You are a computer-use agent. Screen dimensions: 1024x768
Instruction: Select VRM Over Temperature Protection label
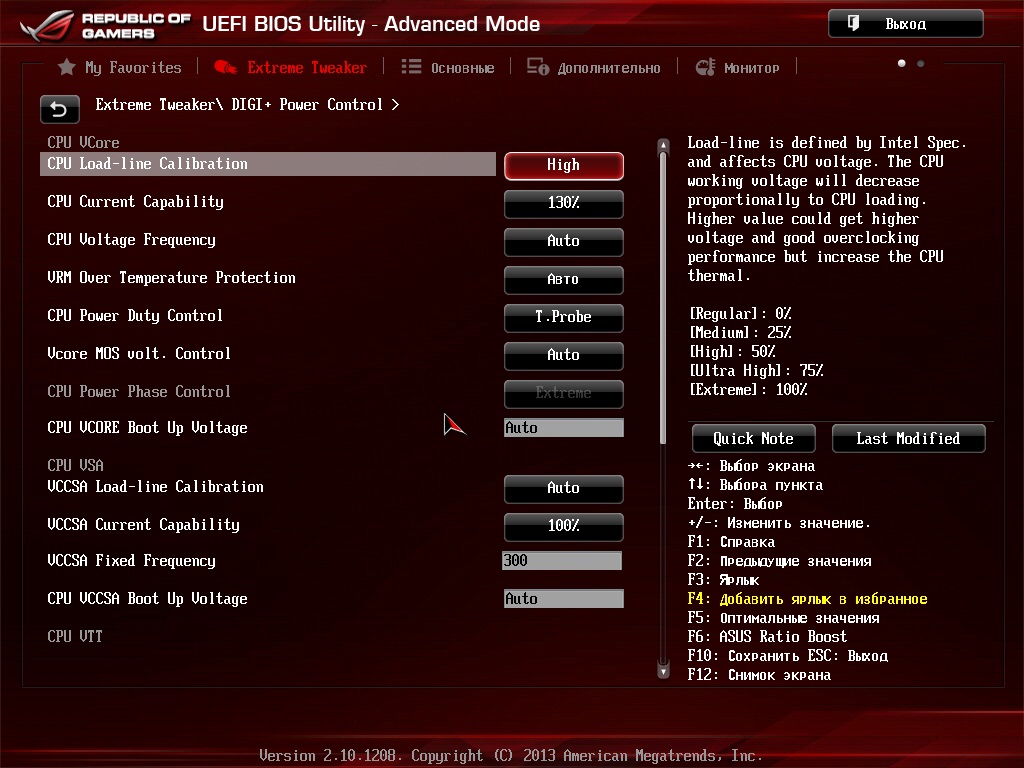[x=172, y=278]
